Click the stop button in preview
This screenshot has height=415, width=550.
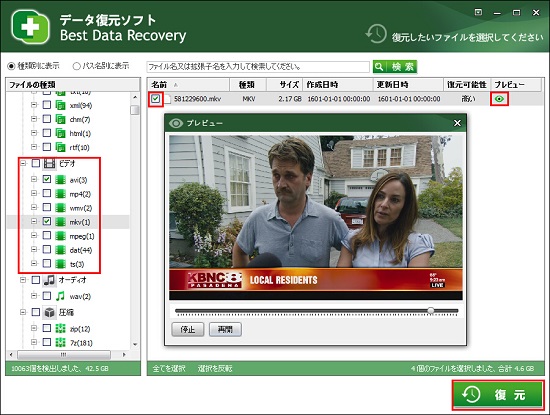point(188,329)
